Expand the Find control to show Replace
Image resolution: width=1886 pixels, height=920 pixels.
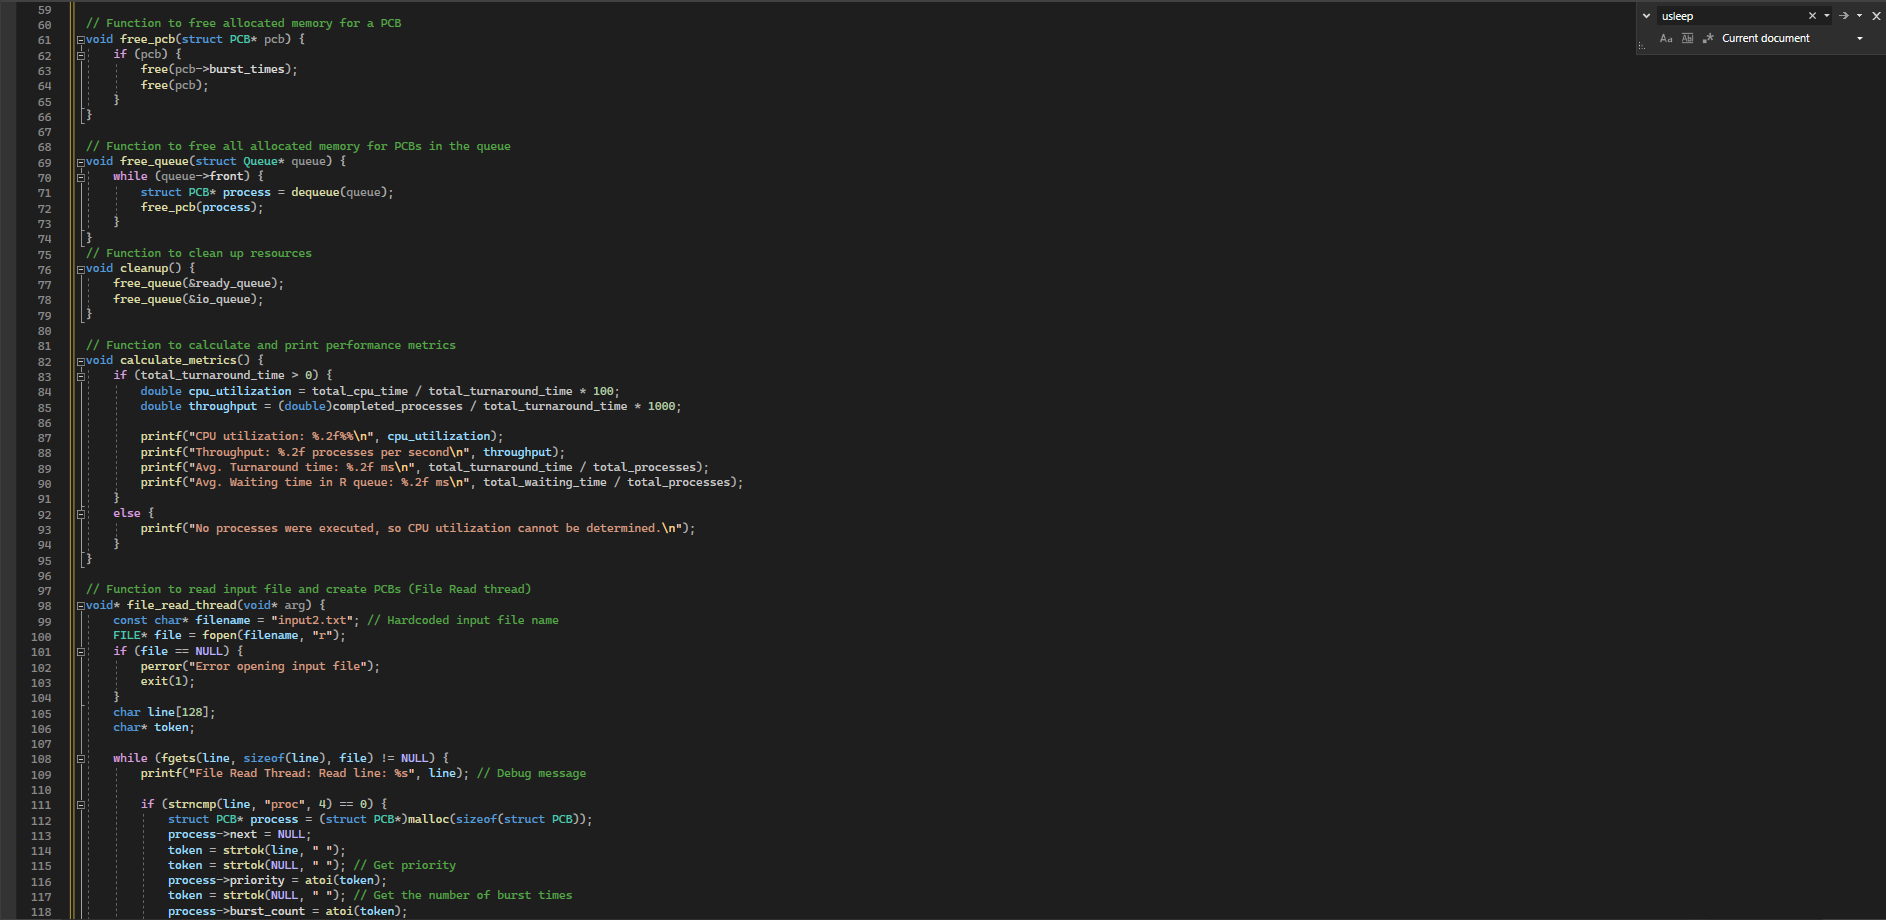tap(1646, 15)
